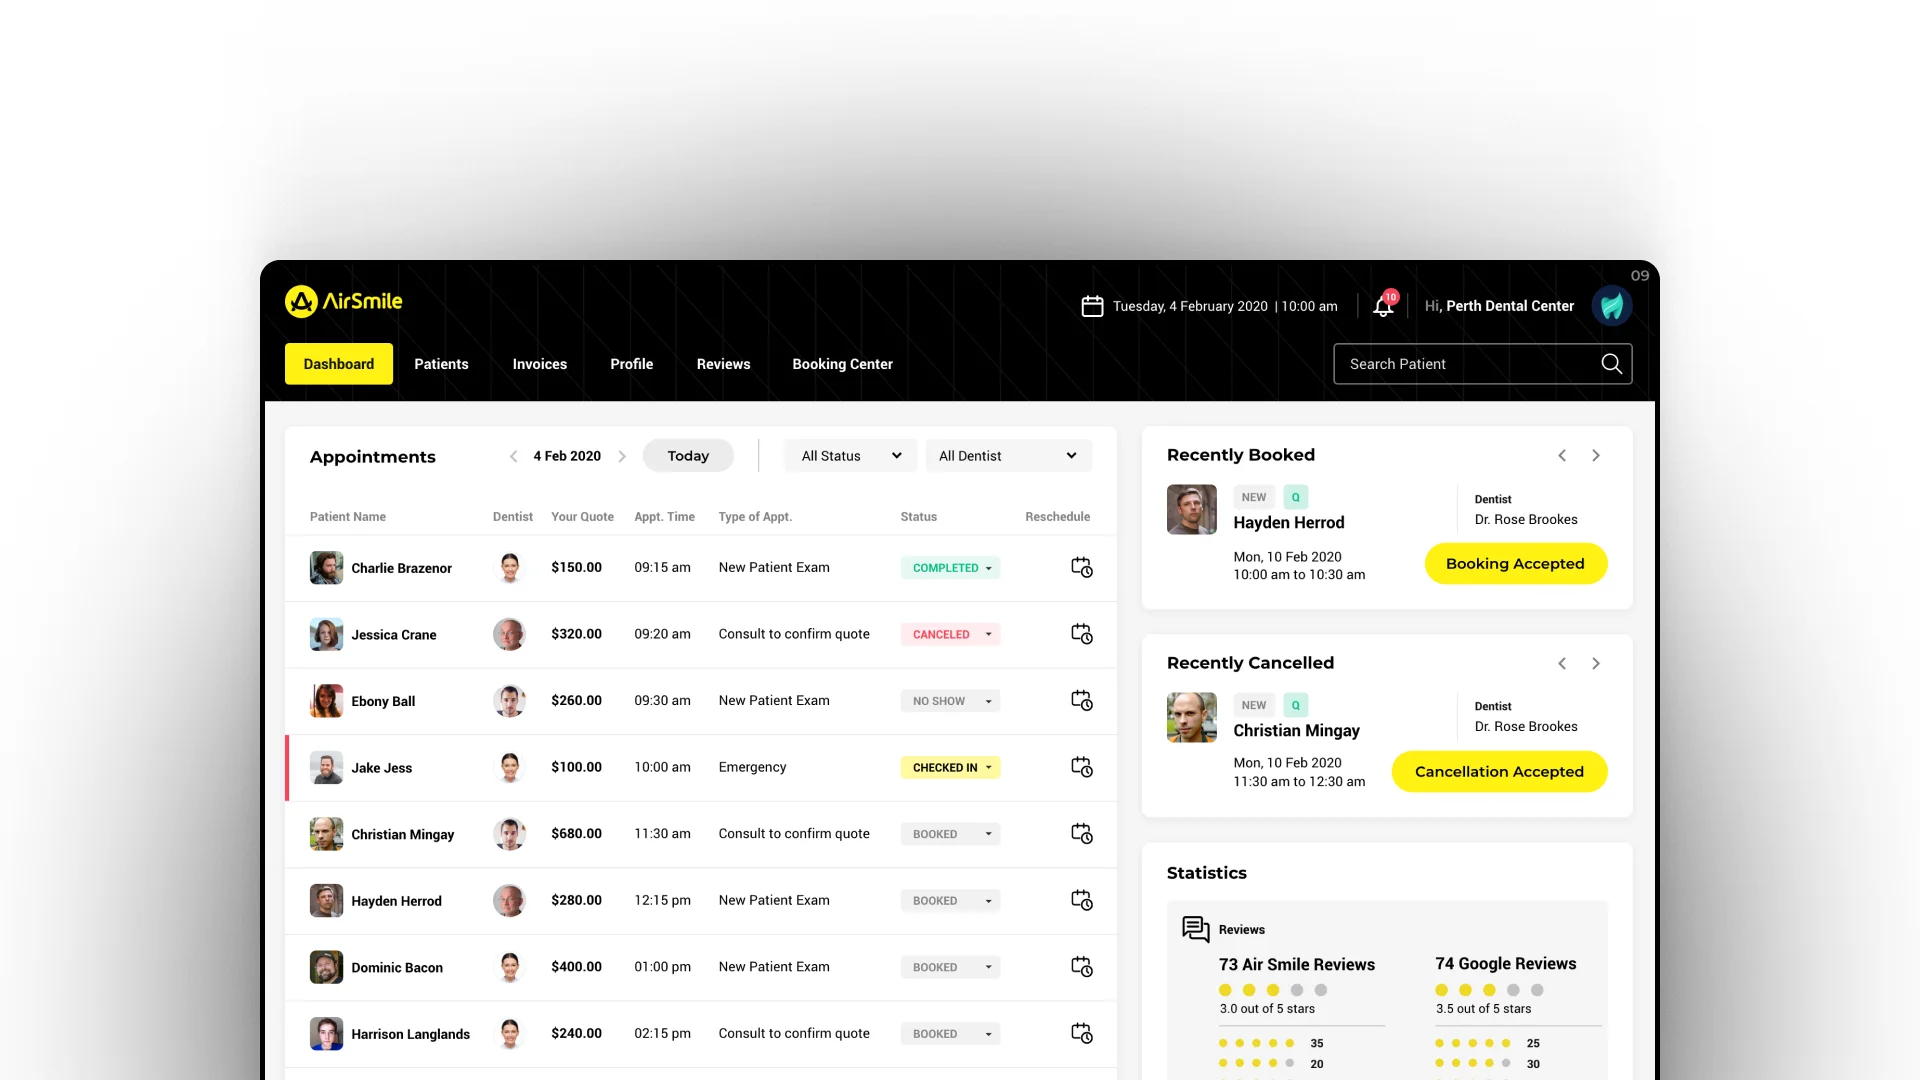Click reschedule icon for Harrison Langlands
Viewport: 1920px width, 1080px height.
pyautogui.click(x=1081, y=1033)
